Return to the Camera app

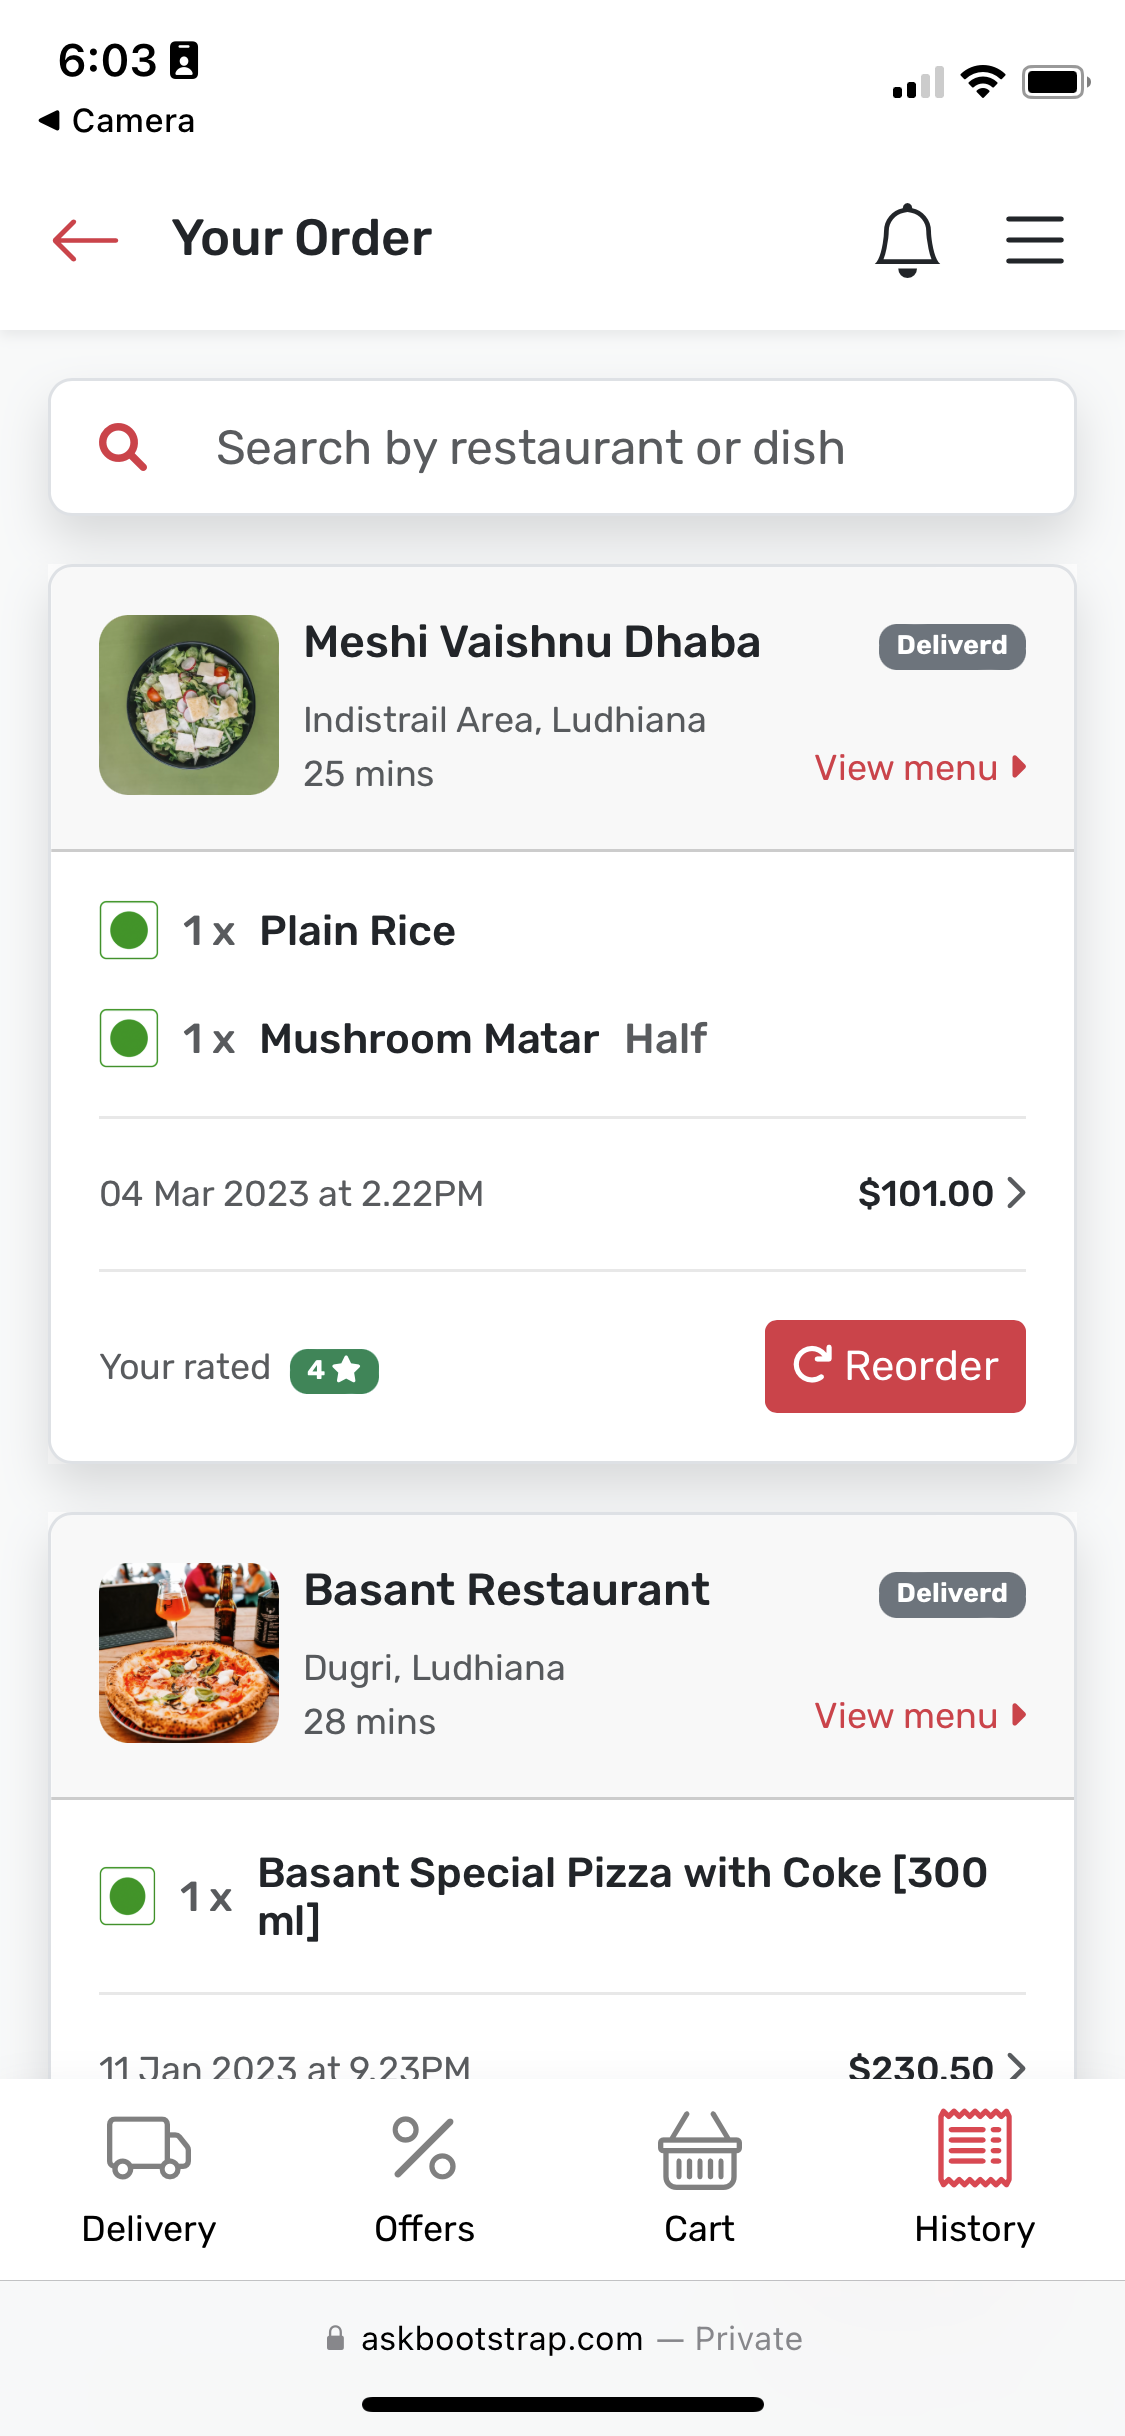(x=116, y=121)
